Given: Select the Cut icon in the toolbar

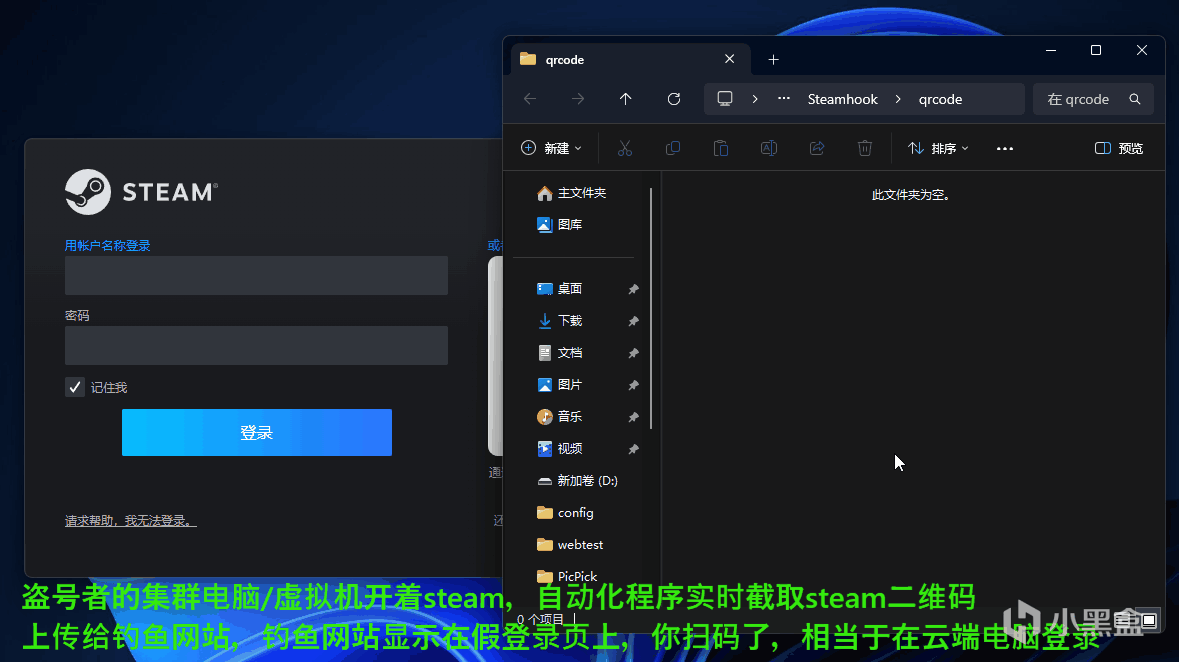Looking at the screenshot, I should pyautogui.click(x=624, y=148).
